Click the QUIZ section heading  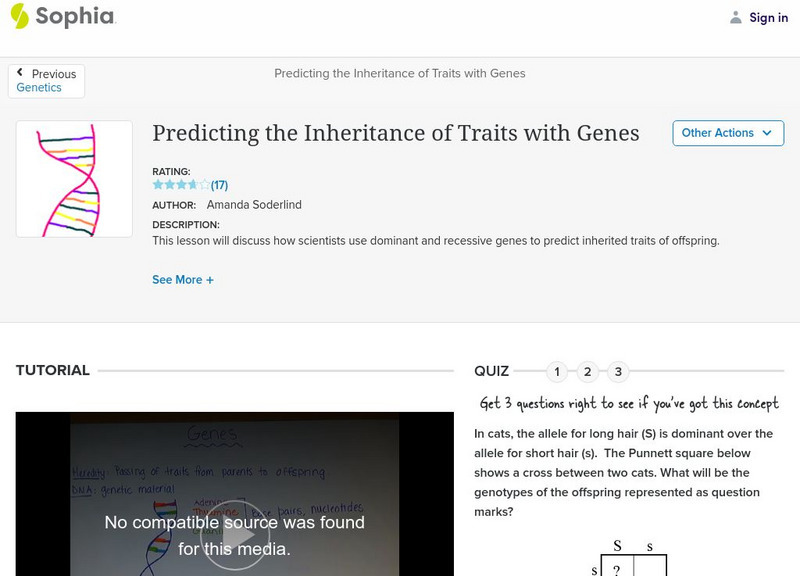pyautogui.click(x=492, y=372)
